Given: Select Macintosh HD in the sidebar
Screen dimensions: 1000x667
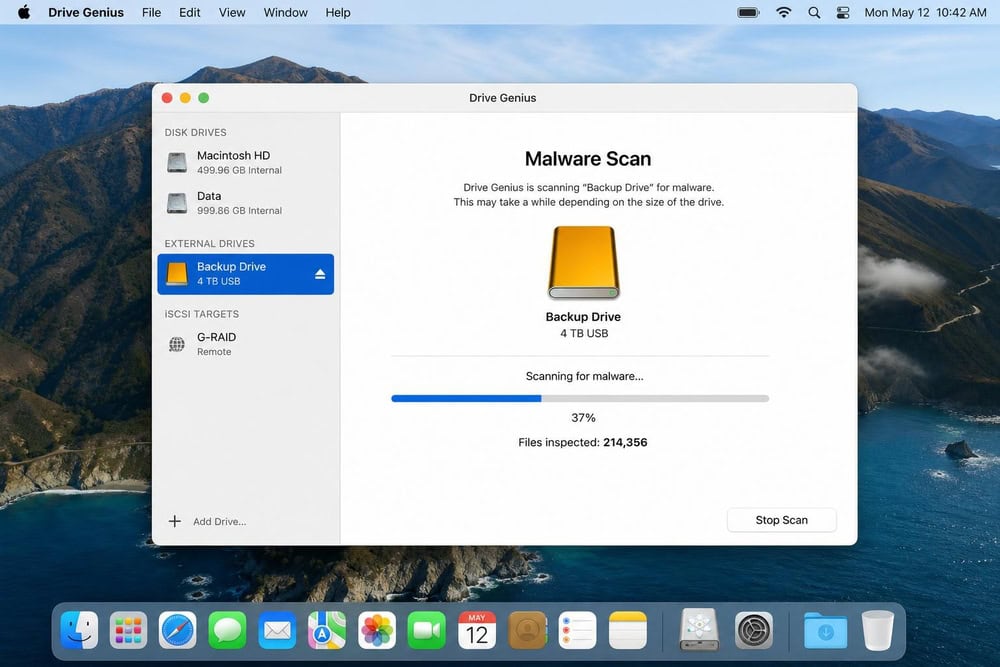Looking at the screenshot, I should point(246,162).
